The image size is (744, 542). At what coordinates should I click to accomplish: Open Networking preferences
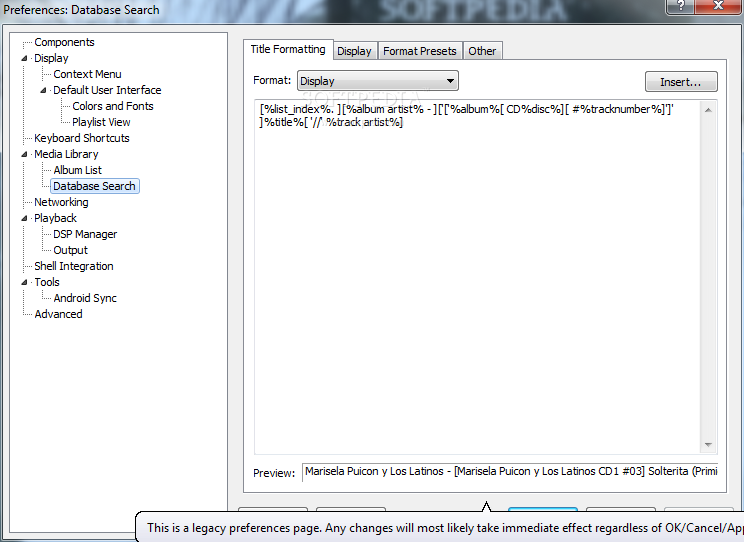[x=61, y=202]
